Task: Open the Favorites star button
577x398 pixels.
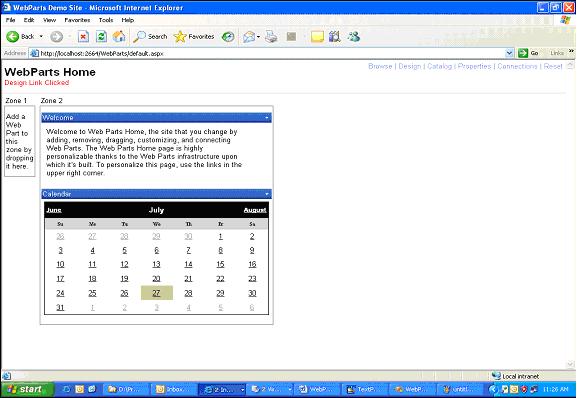Action: coord(194,36)
